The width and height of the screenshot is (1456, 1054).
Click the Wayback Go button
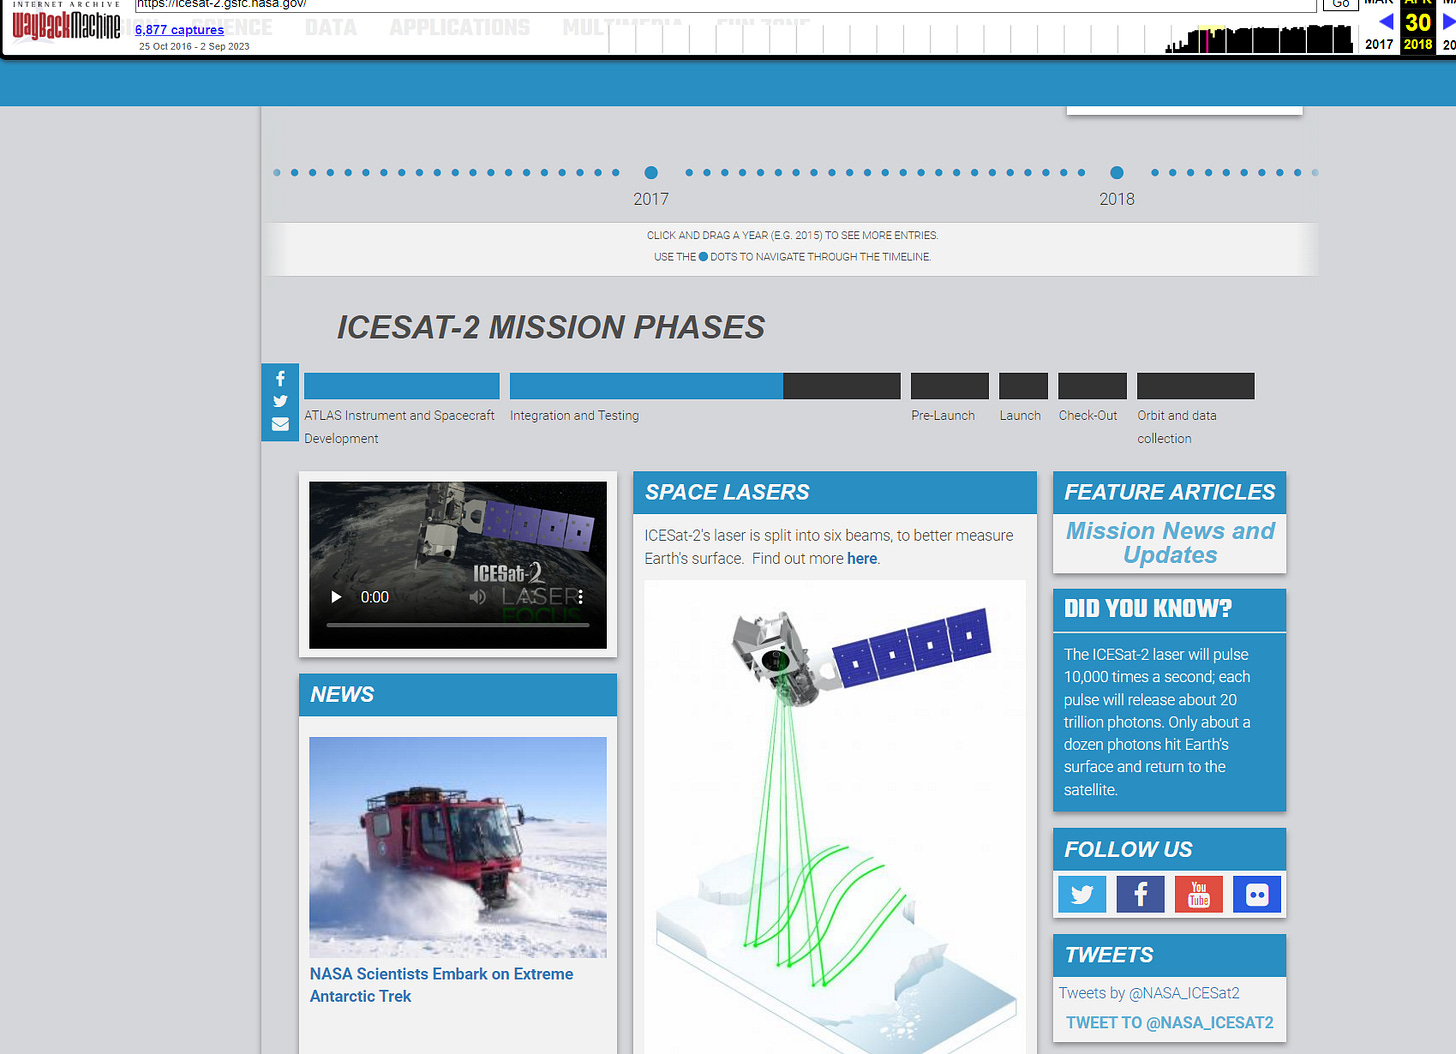[1340, 4]
